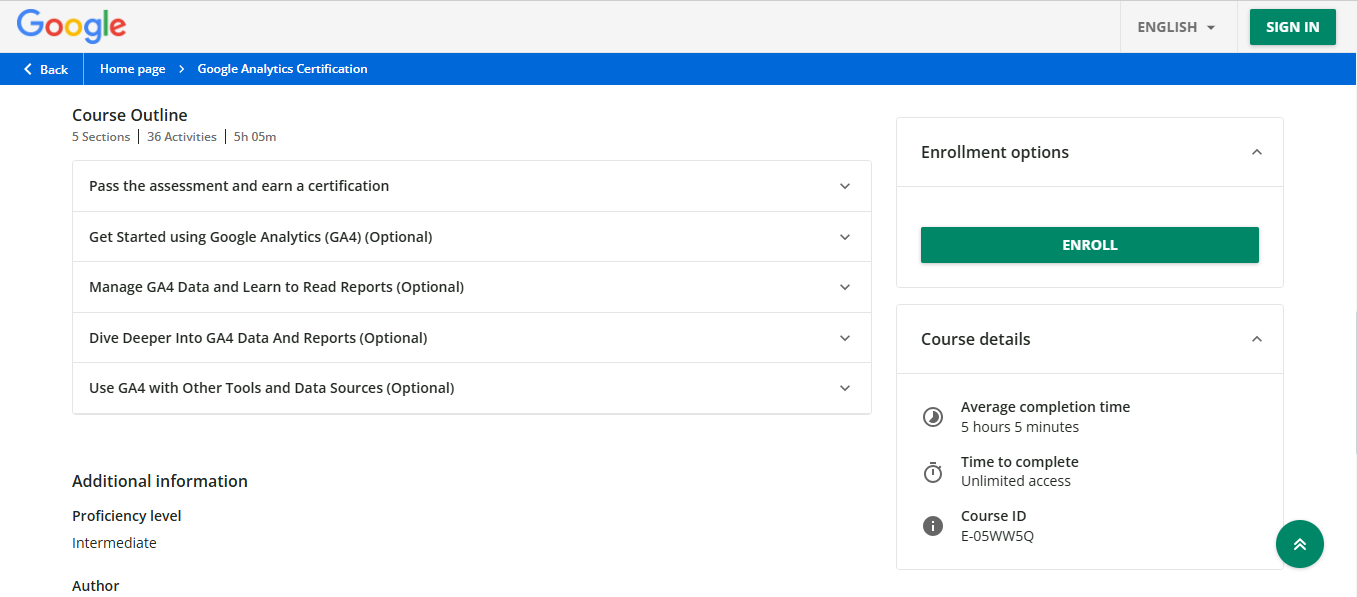Click the stopwatch icon beside Time to complete
Viewport: 1357px width, 597px height.
tap(932, 471)
